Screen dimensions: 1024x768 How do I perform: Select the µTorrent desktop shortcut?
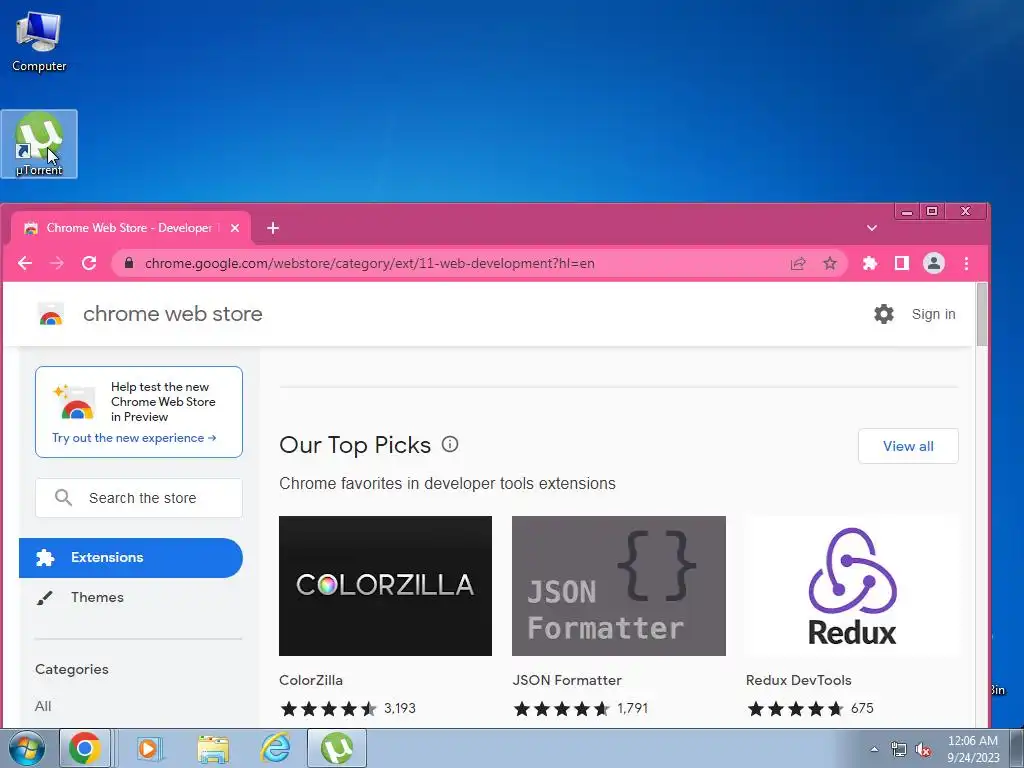tap(39, 144)
